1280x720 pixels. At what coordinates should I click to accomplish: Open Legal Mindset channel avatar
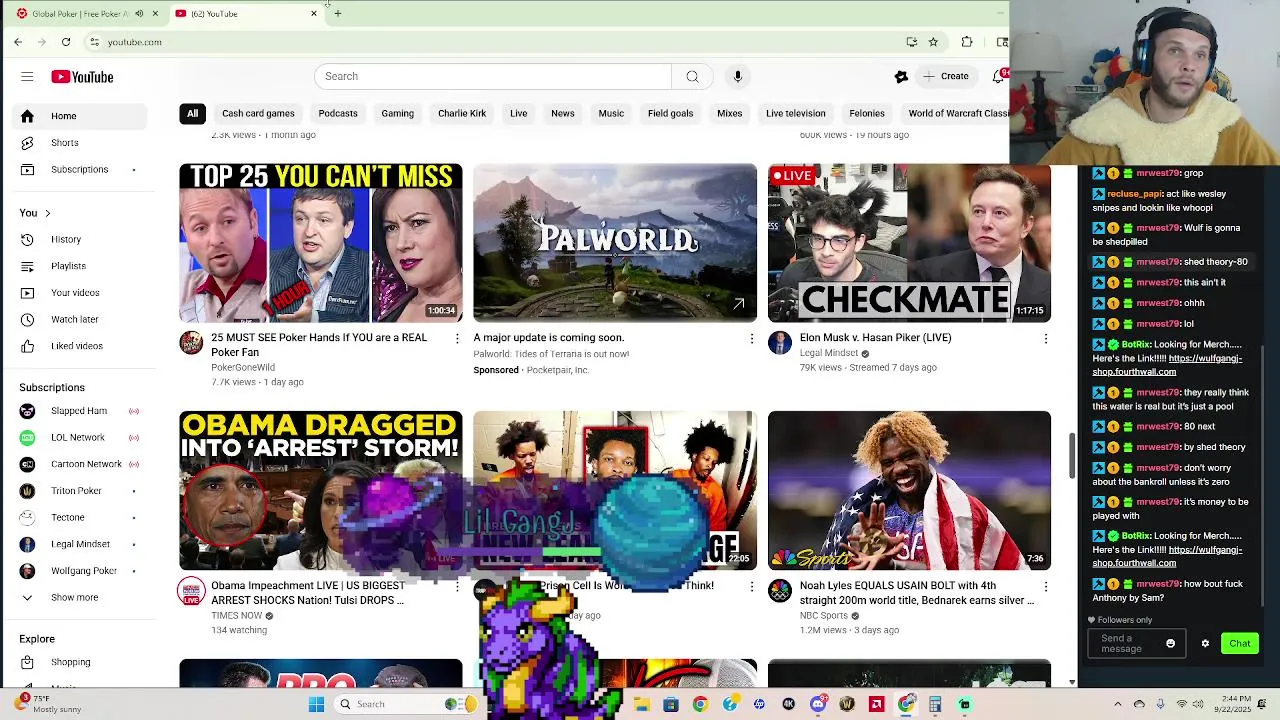pos(780,344)
